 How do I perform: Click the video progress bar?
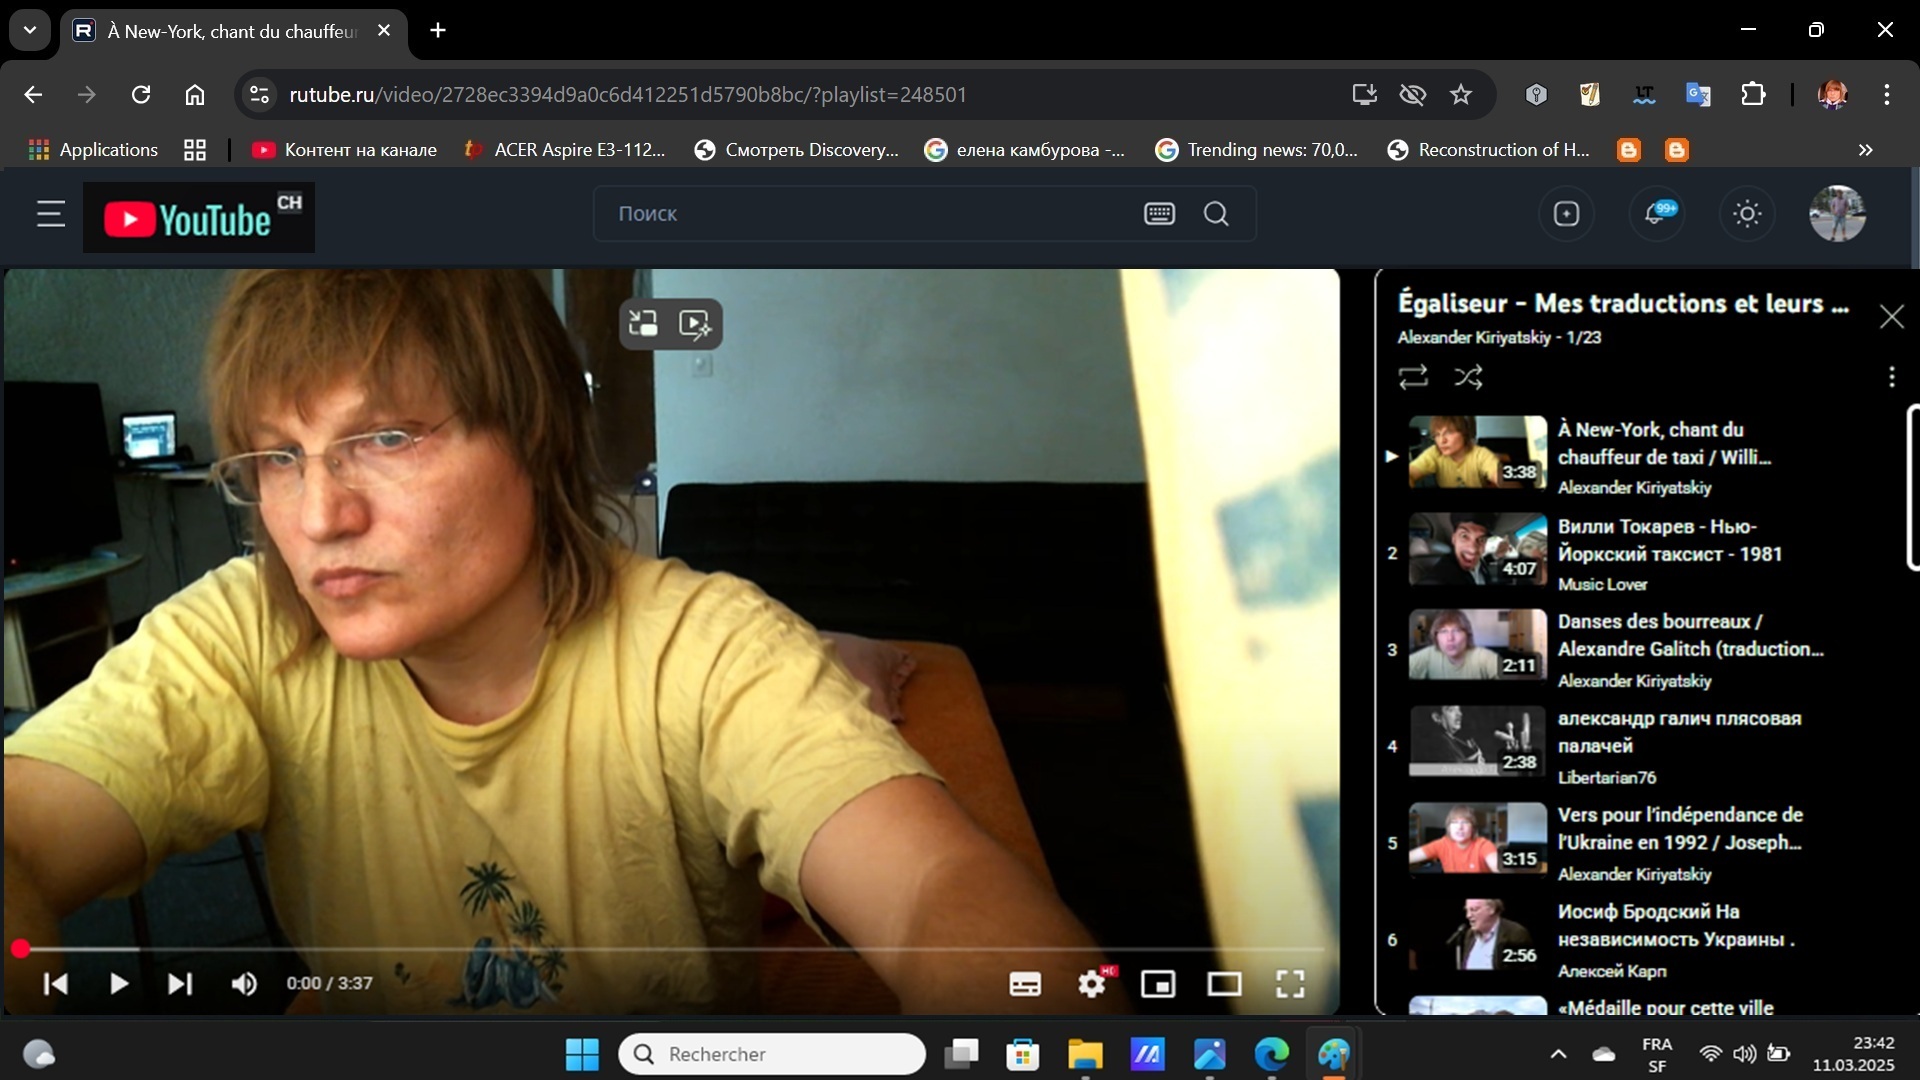click(x=670, y=948)
